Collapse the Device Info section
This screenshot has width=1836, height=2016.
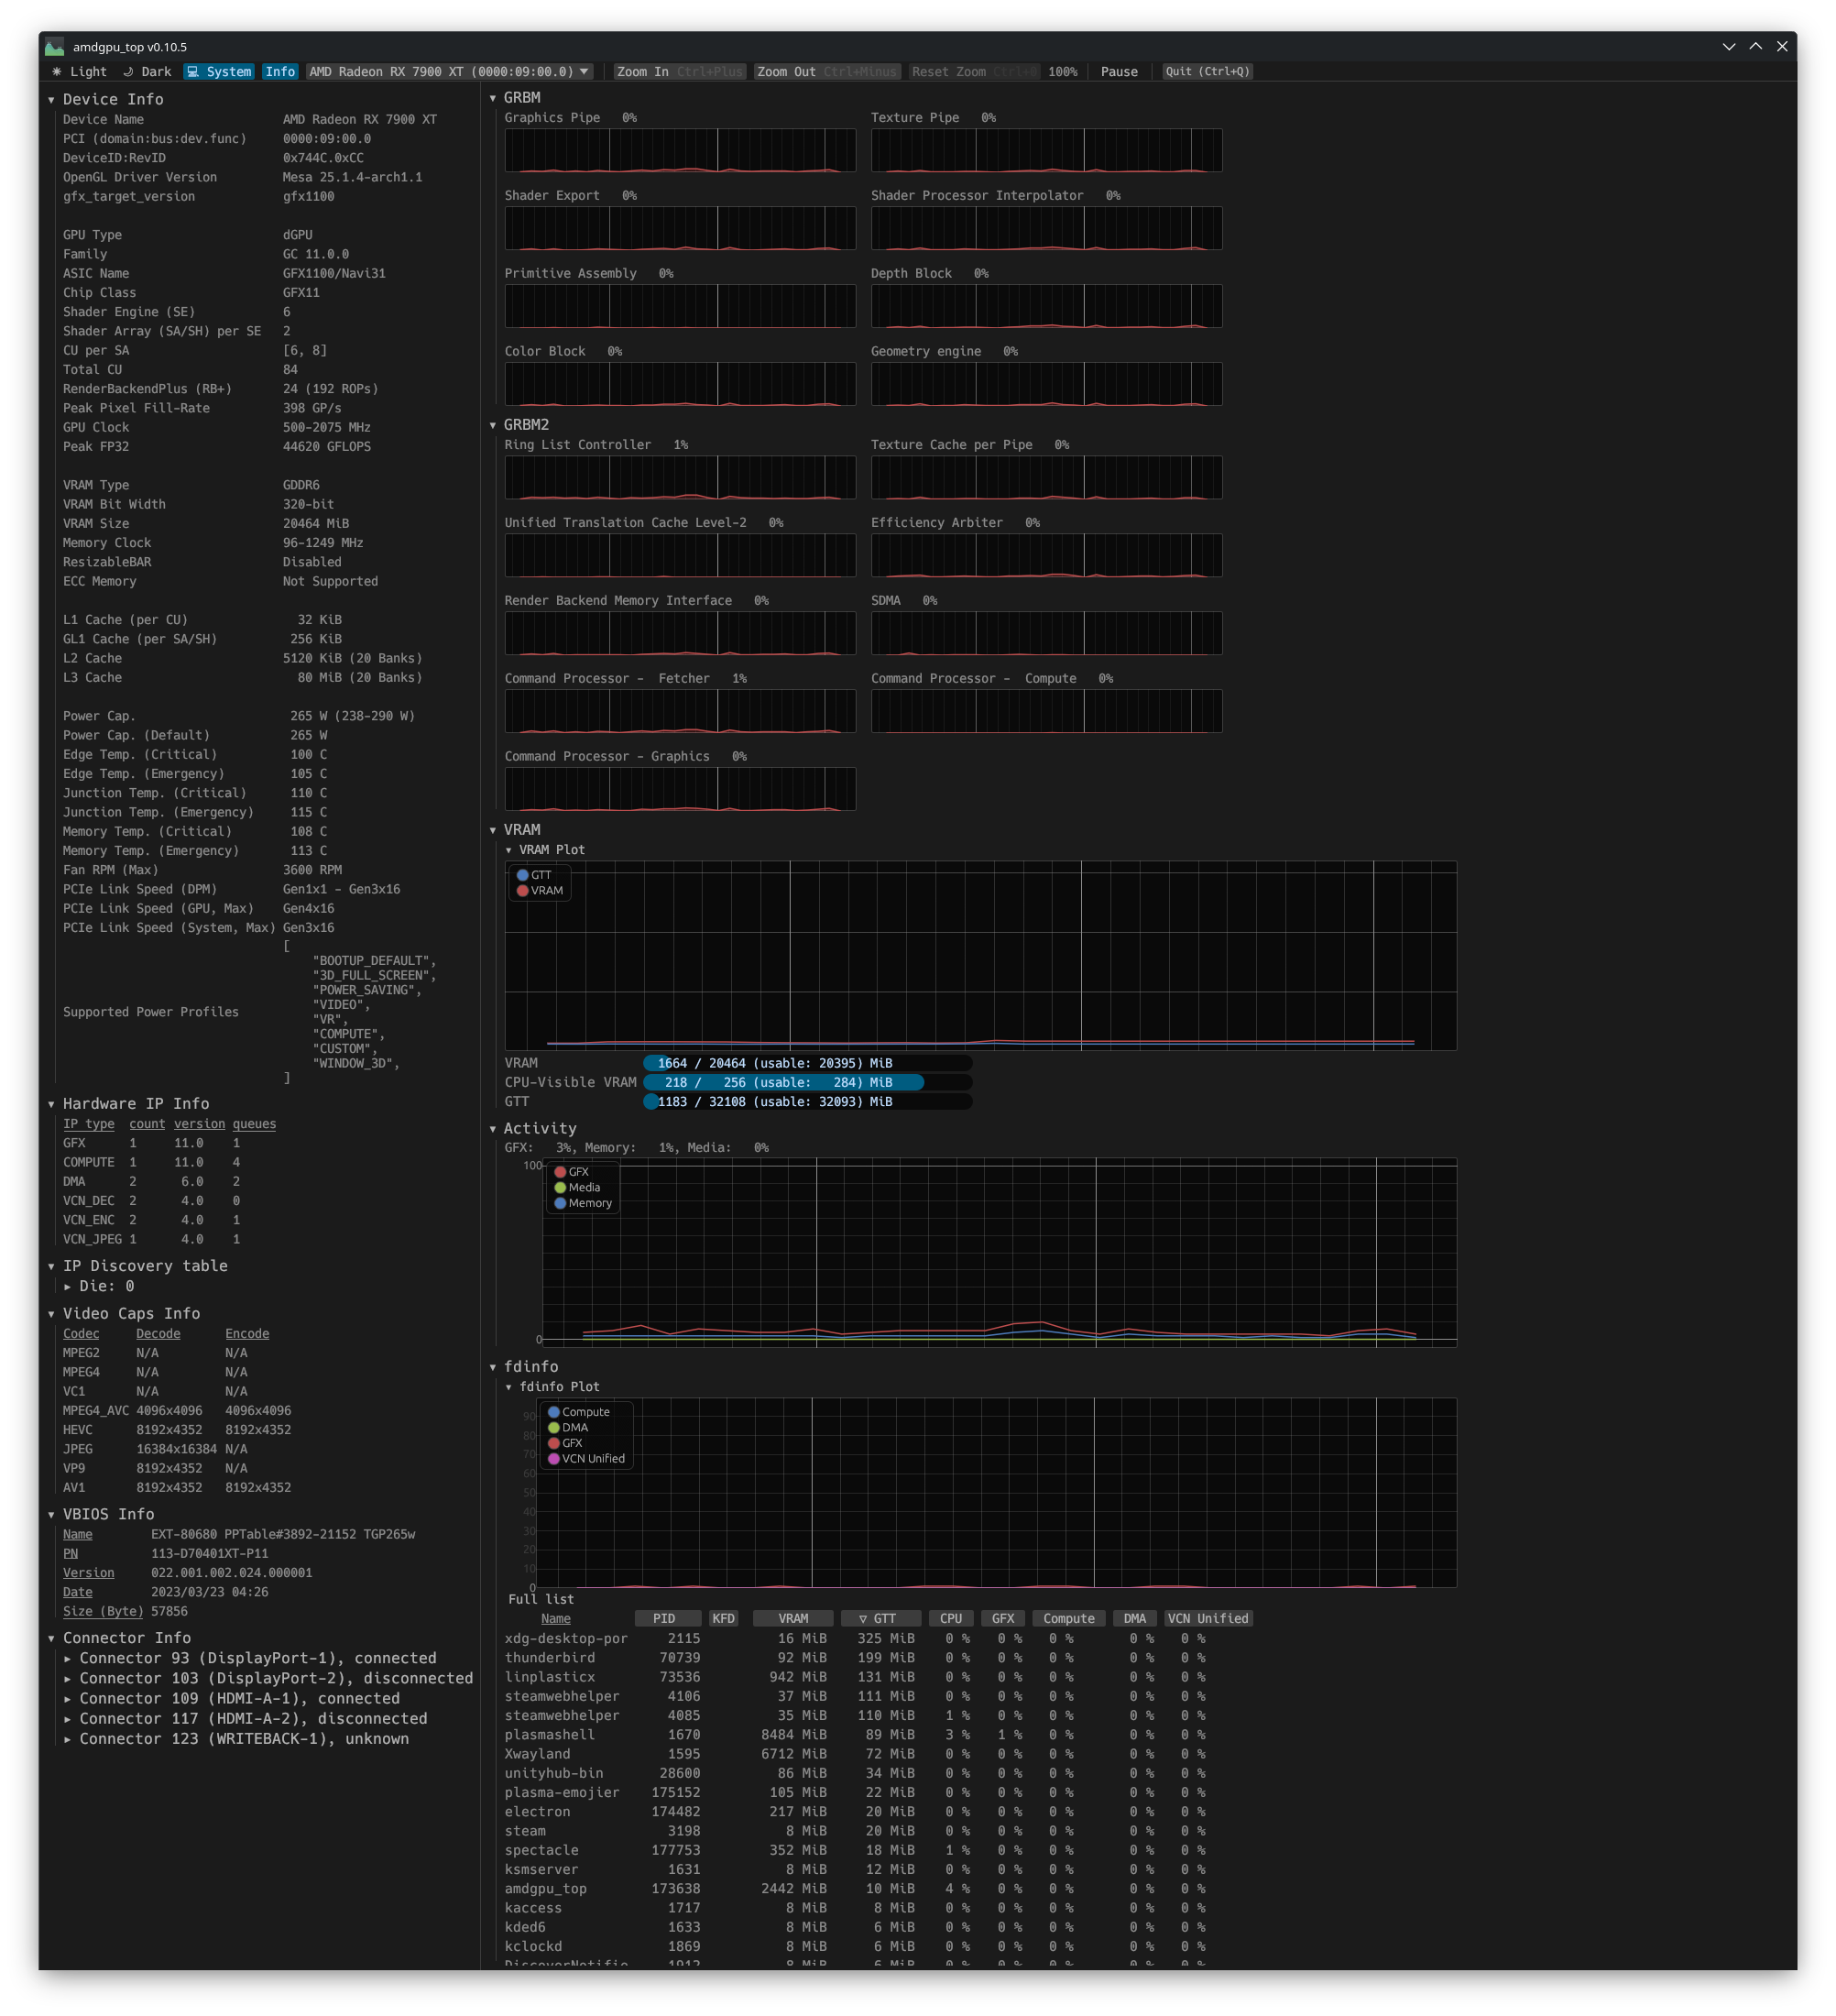point(105,99)
